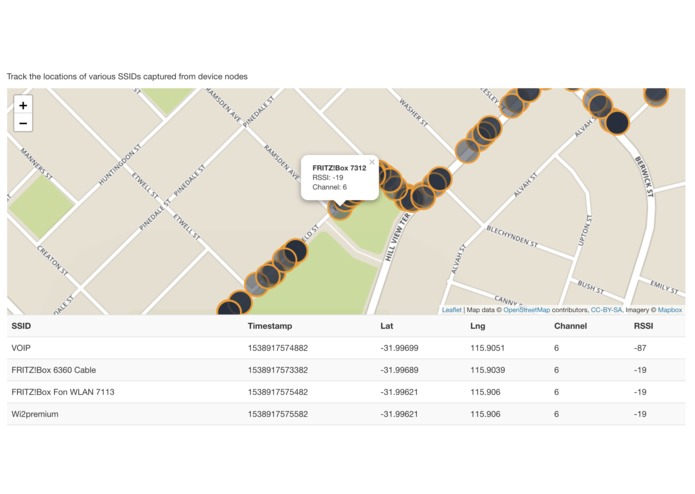Click the Hill View Ter street label
The width and height of the screenshot is (695, 494).
397,237
